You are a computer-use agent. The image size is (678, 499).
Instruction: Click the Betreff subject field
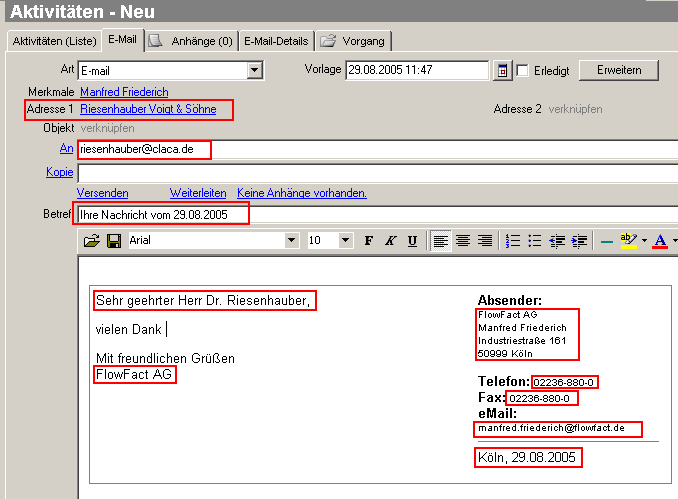click(x=378, y=215)
